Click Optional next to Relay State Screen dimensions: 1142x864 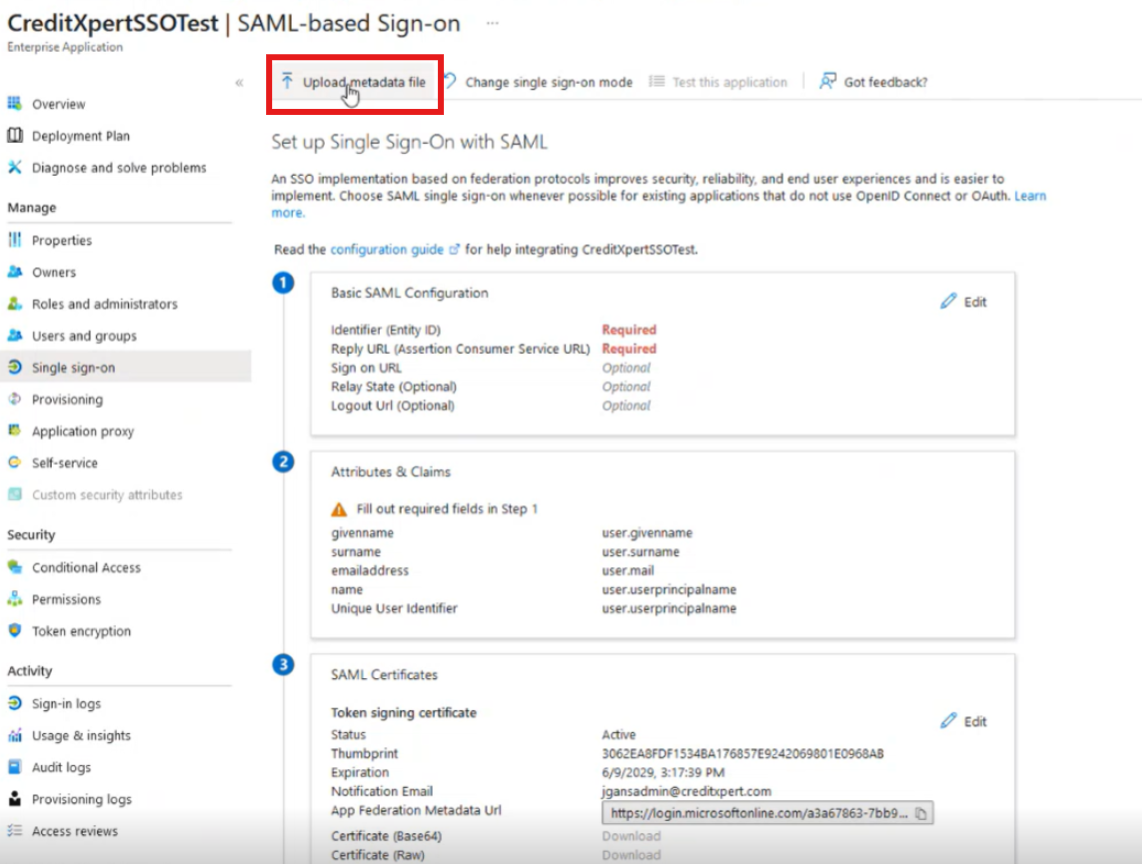pos(626,387)
